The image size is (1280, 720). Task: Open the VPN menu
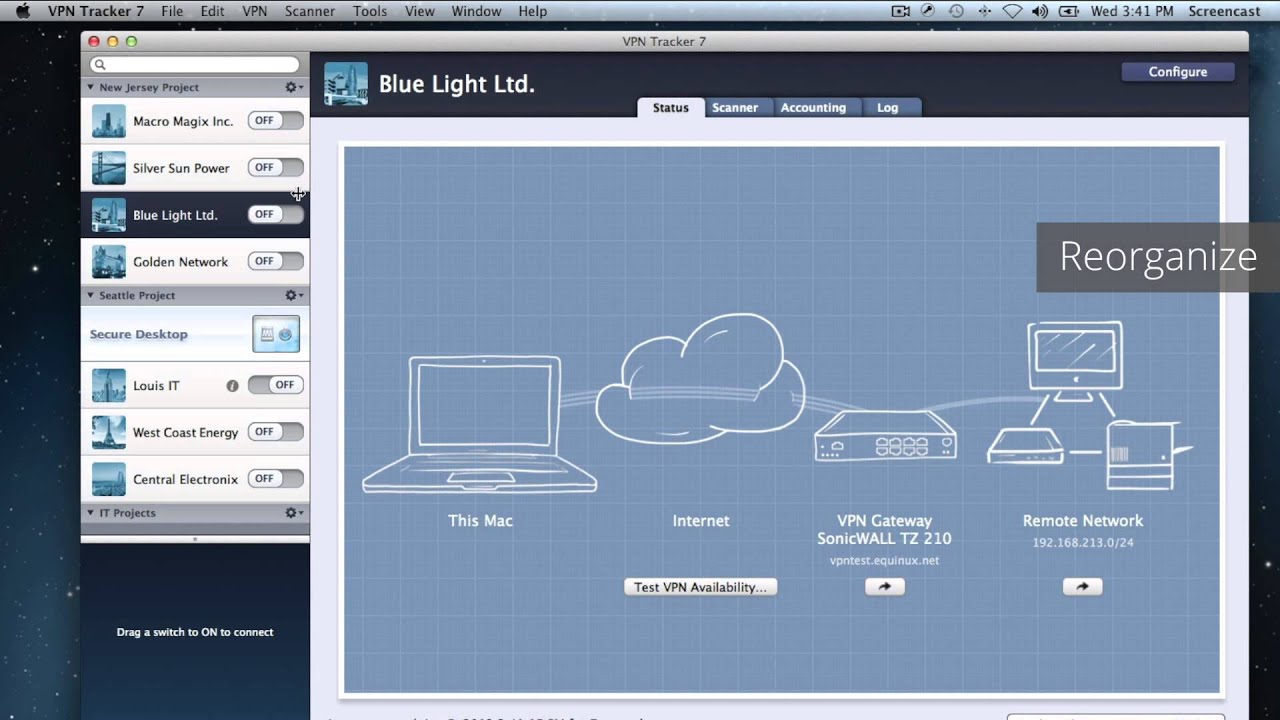[255, 11]
